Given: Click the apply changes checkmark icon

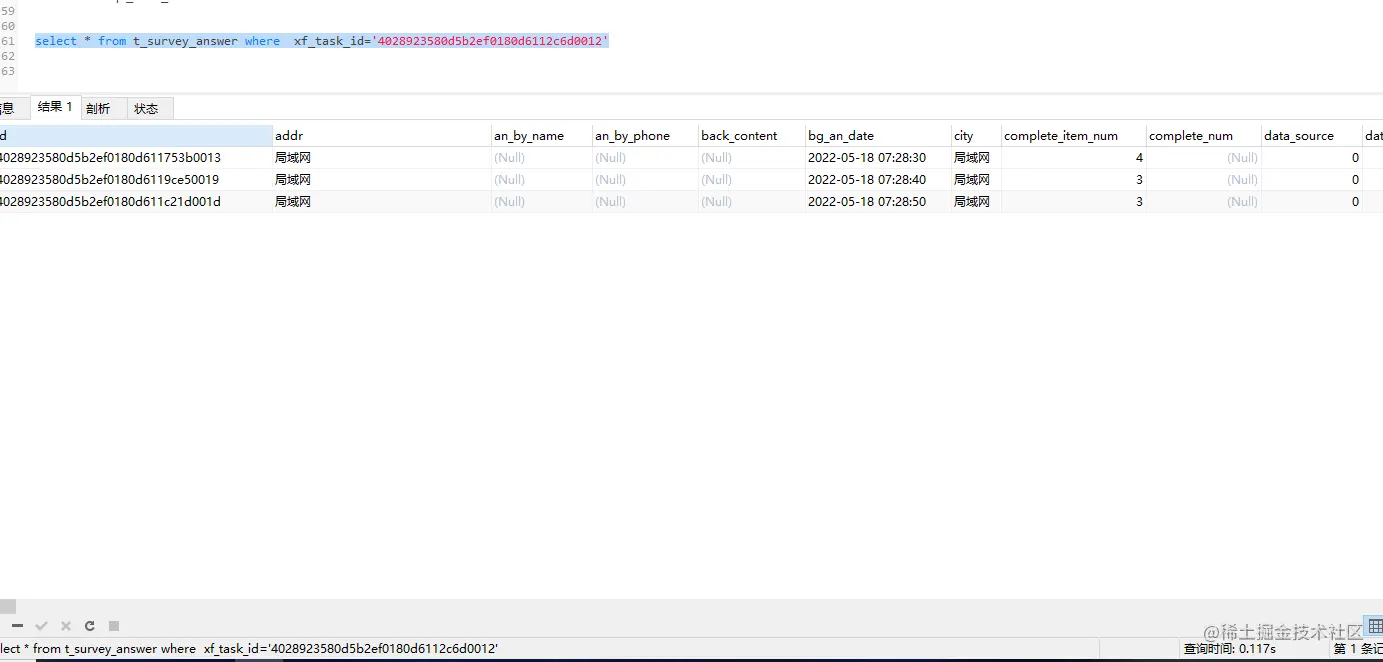Looking at the screenshot, I should tap(41, 626).
